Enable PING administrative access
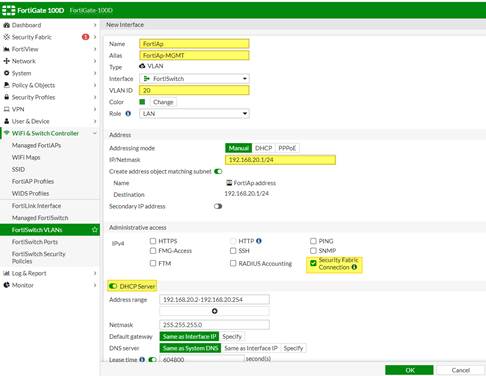 point(313,241)
